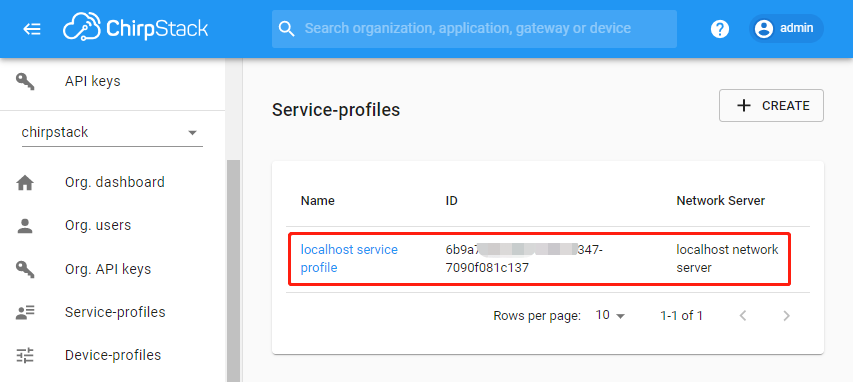
Task: Click the Rows per page label
Action: point(537,316)
